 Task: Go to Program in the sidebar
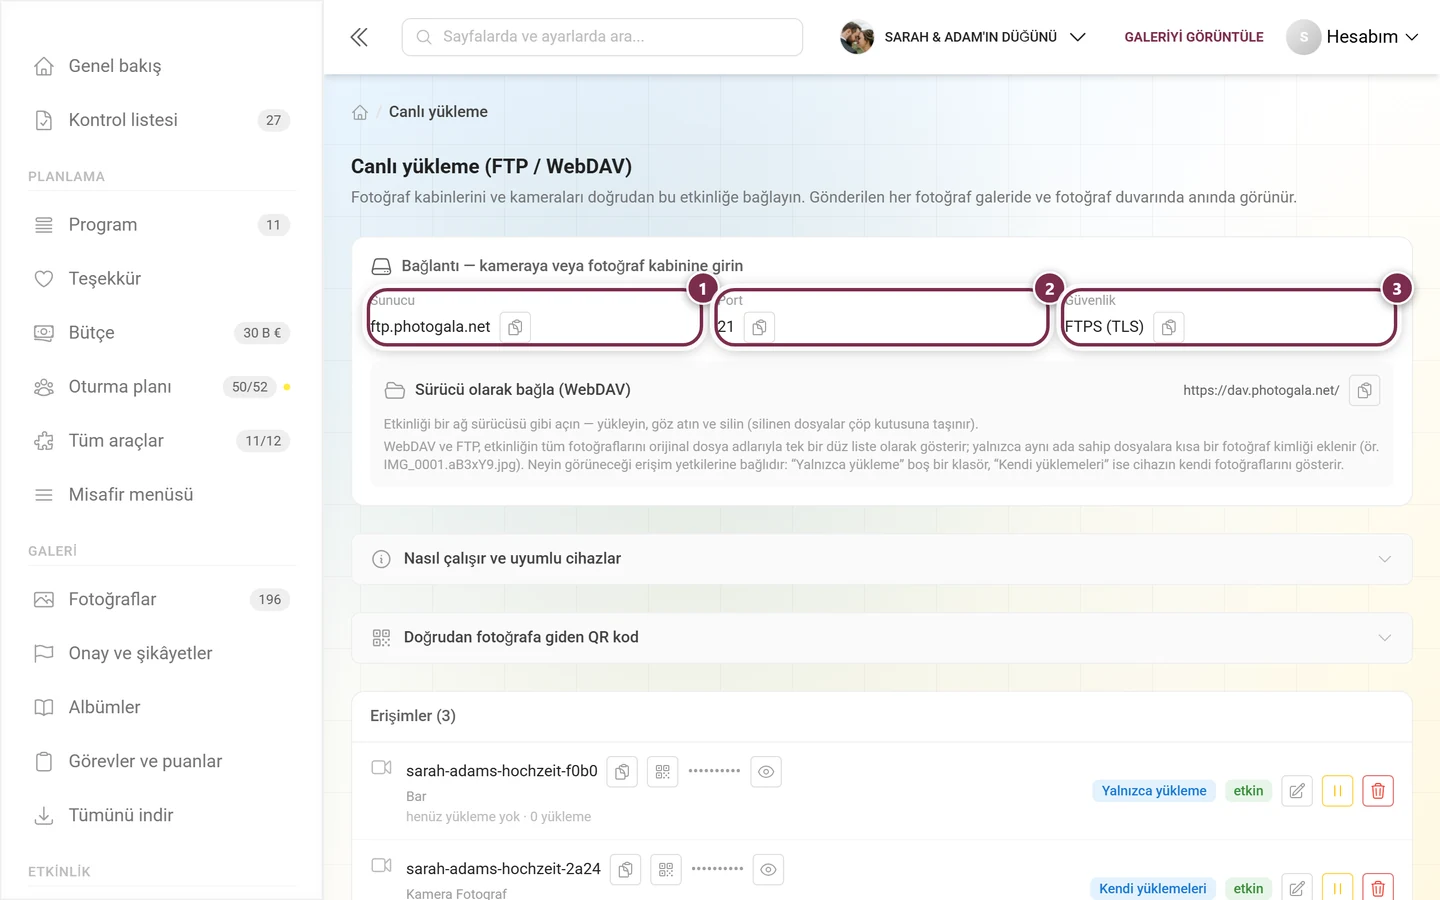point(161,225)
